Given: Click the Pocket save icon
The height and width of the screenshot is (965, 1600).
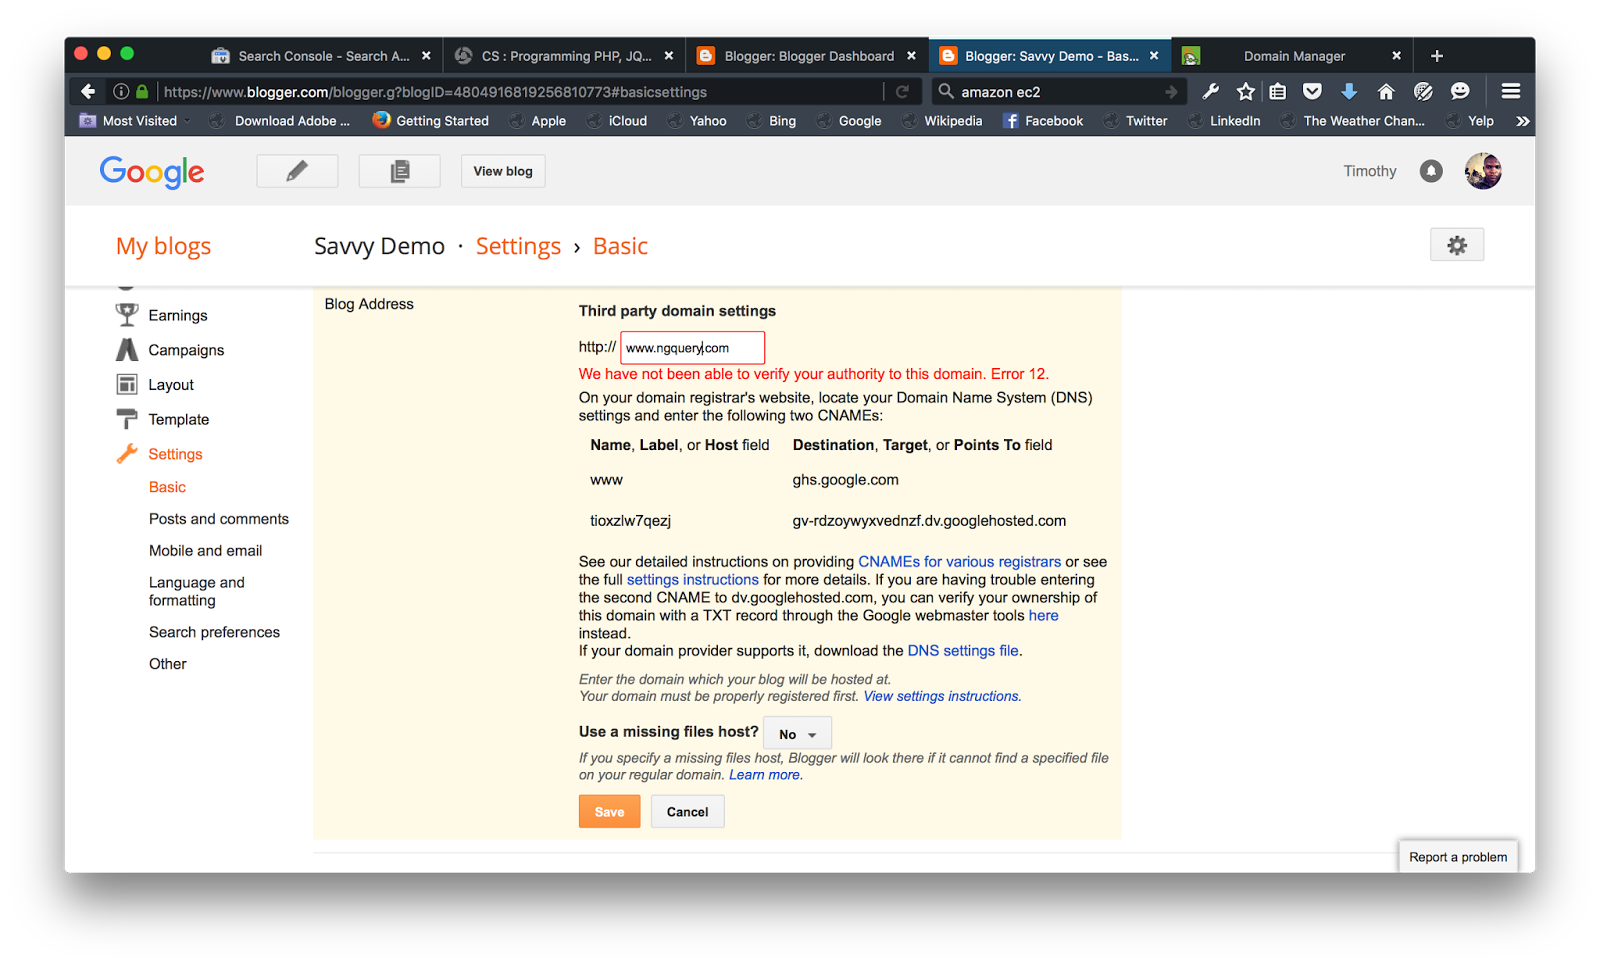Looking at the screenshot, I should tap(1313, 91).
